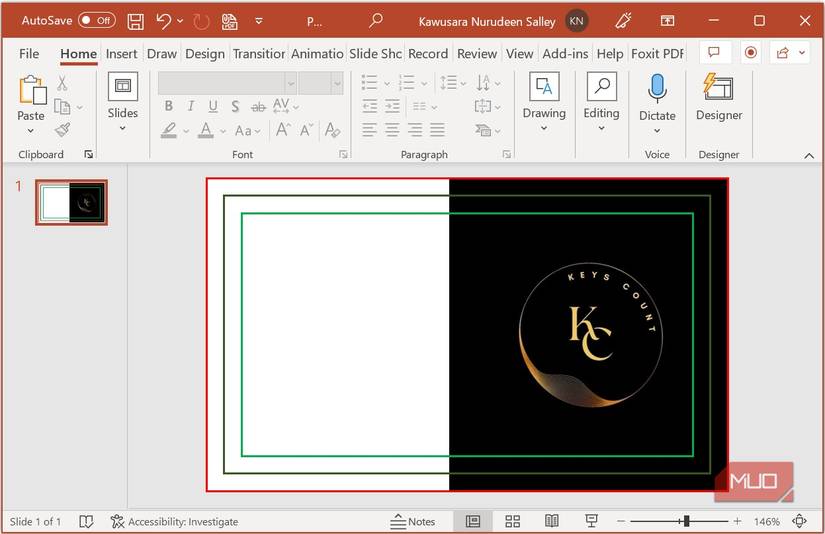
Task: Click the Increase Font Size icon
Action: (x=283, y=129)
